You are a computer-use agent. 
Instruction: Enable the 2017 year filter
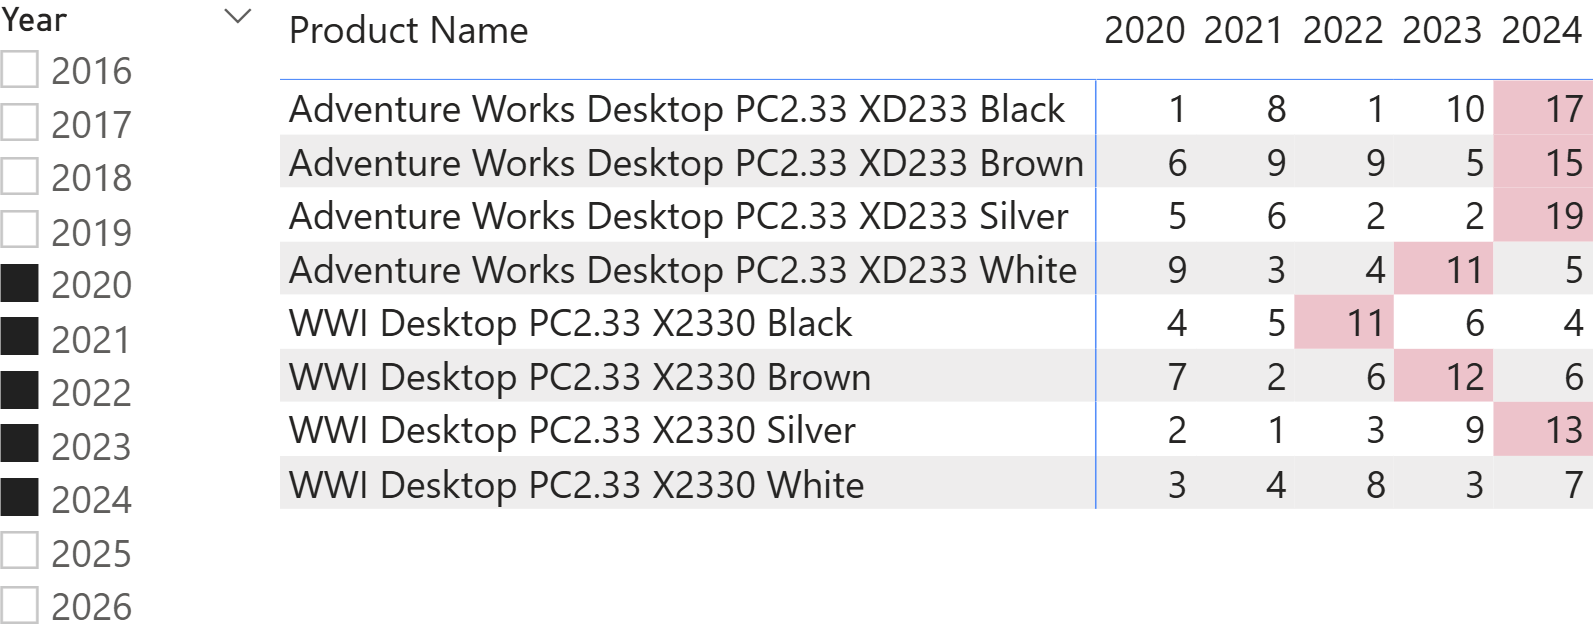click(20, 123)
